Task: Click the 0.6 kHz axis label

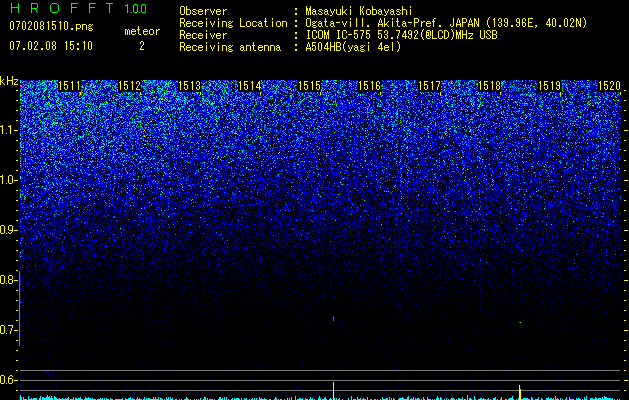Action: click(x=8, y=380)
